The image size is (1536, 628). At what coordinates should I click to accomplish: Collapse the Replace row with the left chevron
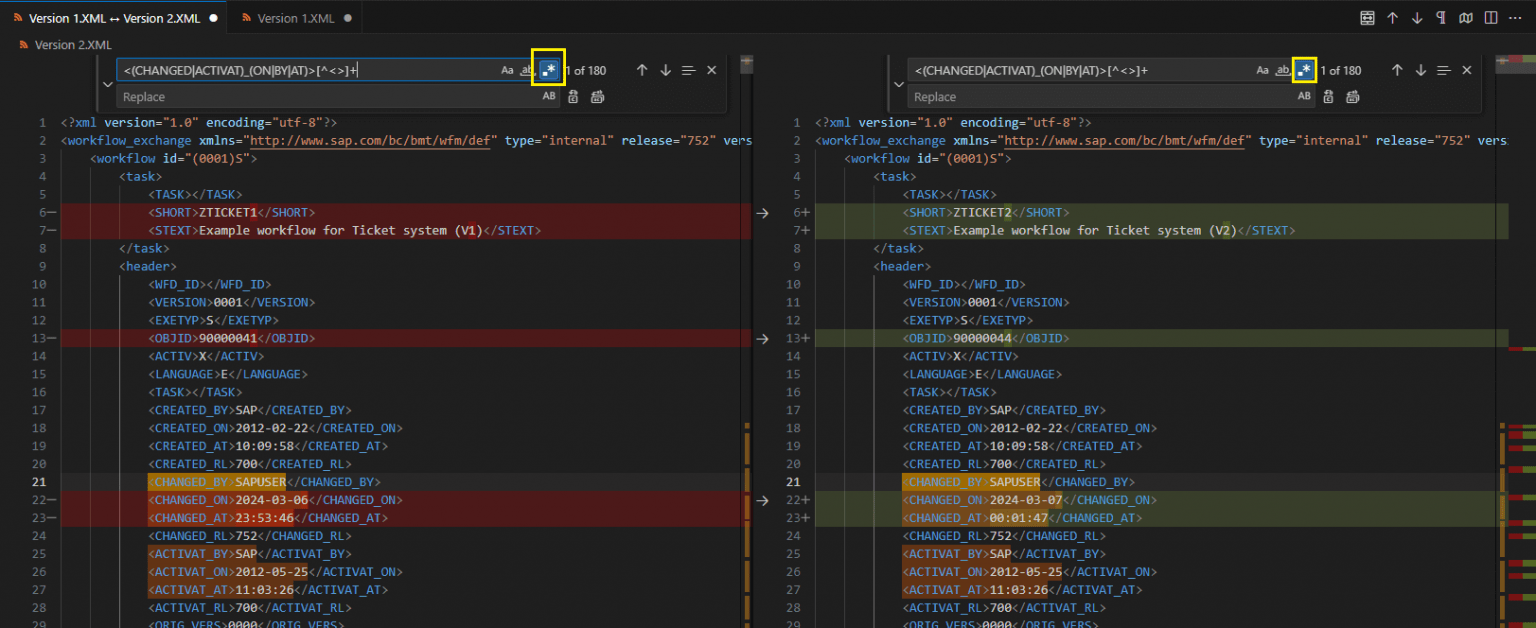[x=108, y=83]
